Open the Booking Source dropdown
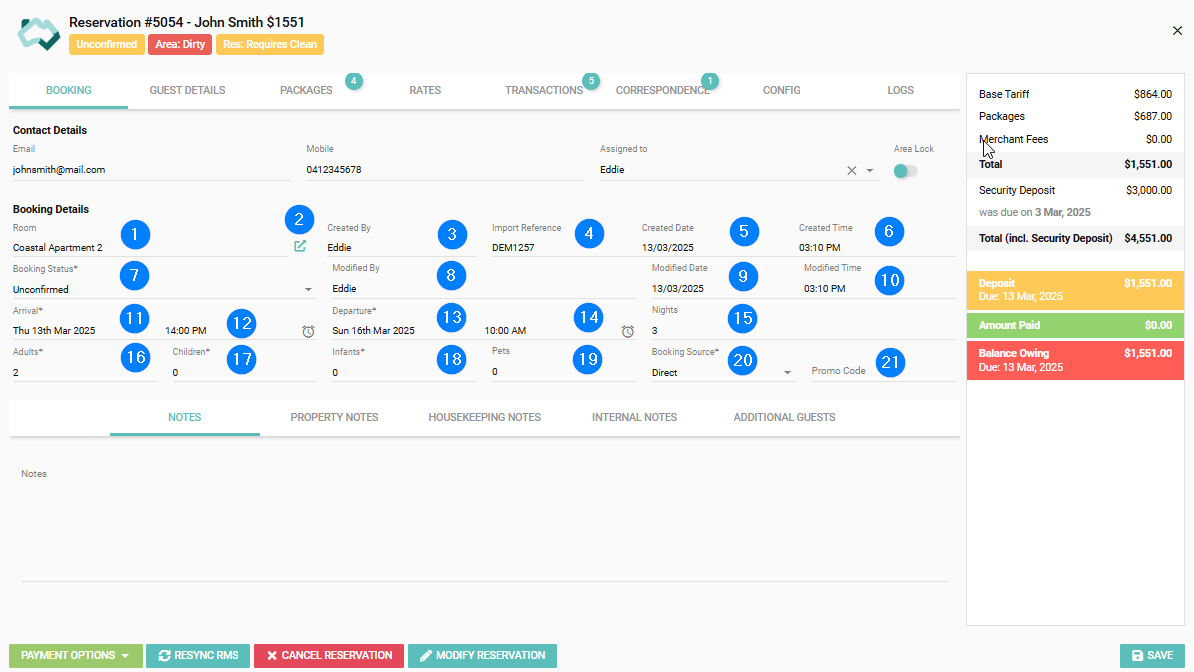This screenshot has width=1194, height=672. (x=788, y=373)
